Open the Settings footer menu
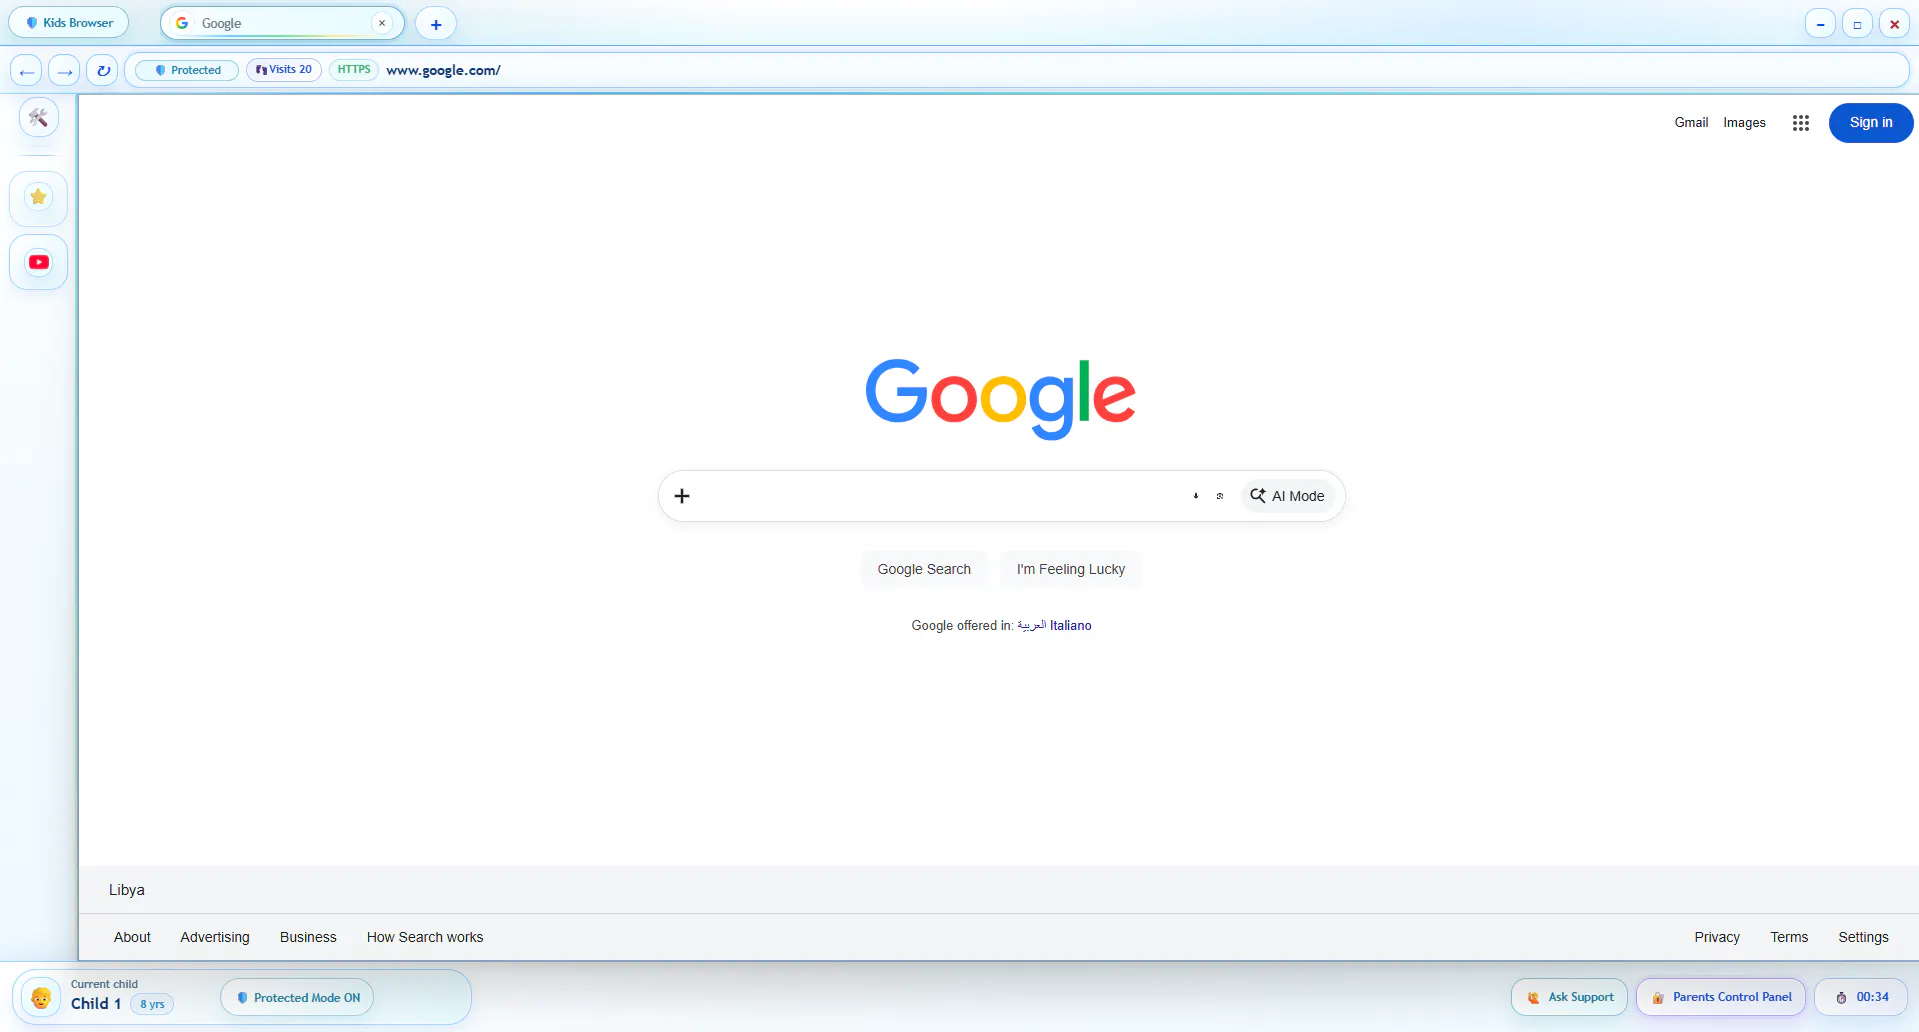 [x=1863, y=937]
